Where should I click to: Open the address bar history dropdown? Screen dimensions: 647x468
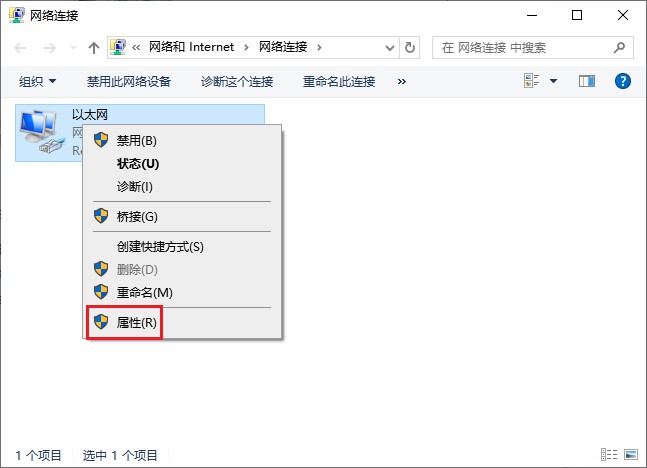click(x=390, y=48)
